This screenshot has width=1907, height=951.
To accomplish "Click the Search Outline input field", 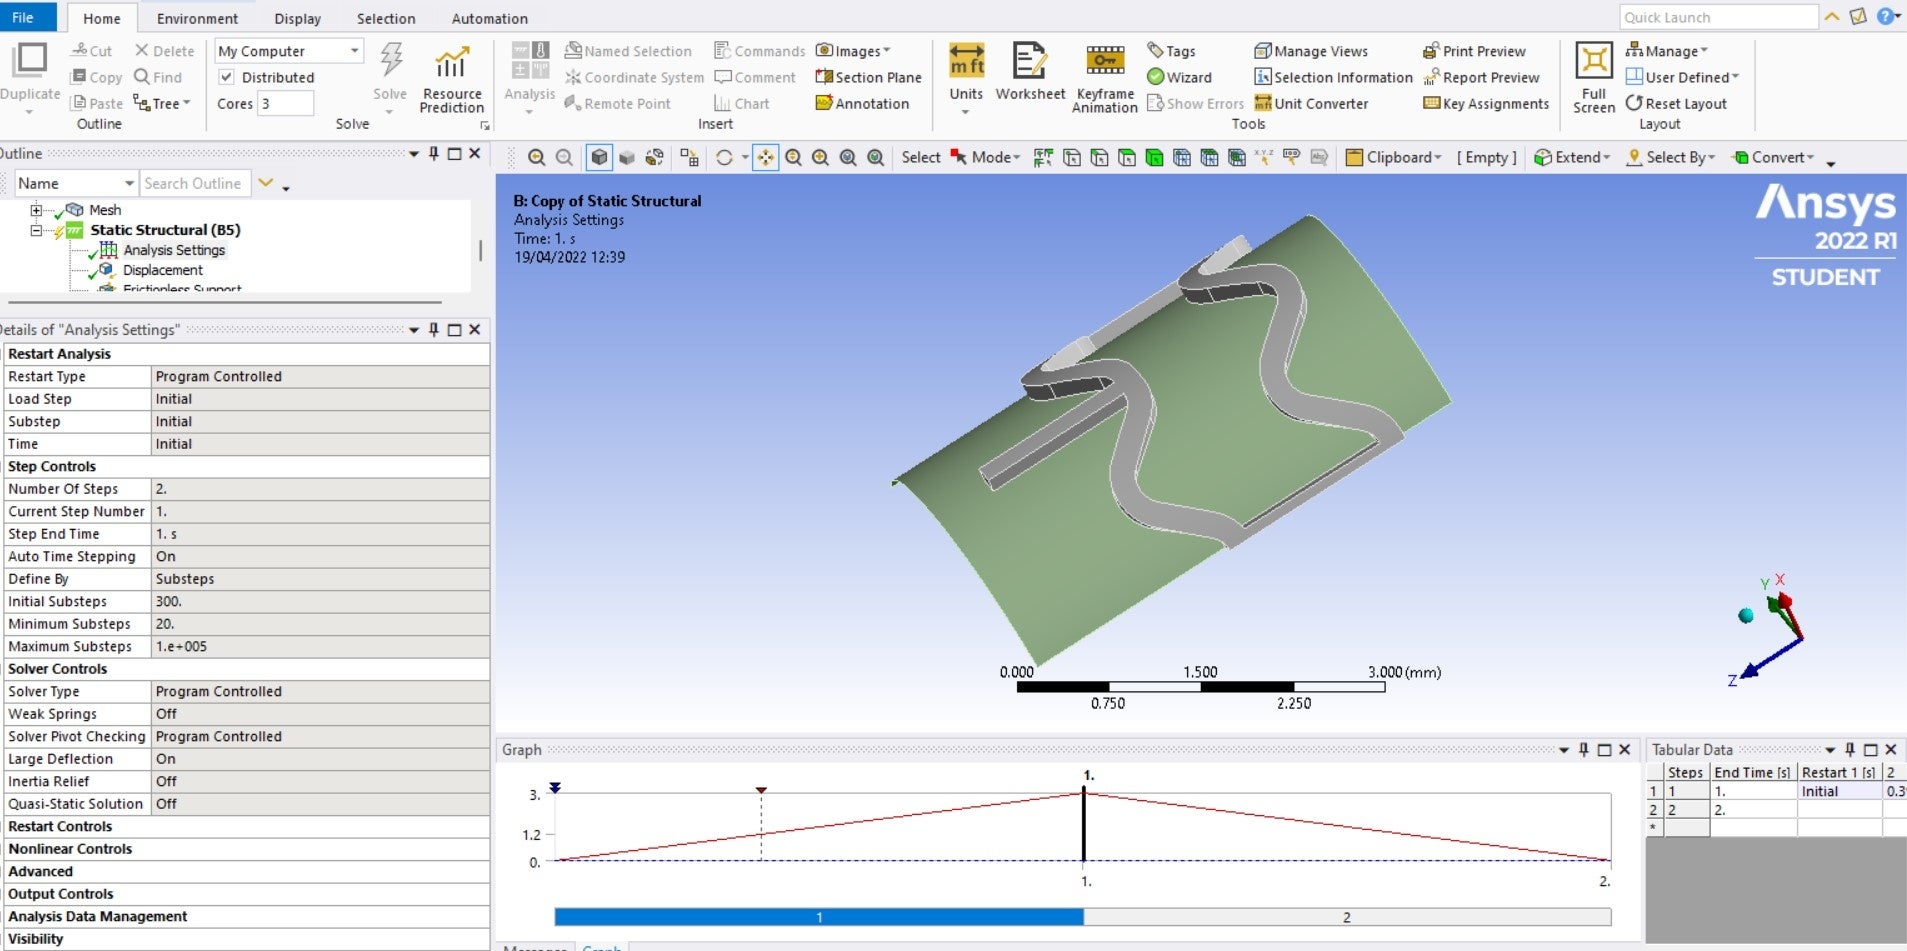I will [193, 183].
